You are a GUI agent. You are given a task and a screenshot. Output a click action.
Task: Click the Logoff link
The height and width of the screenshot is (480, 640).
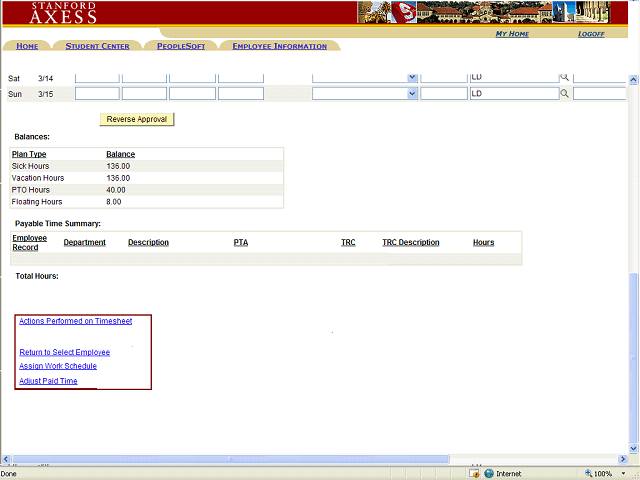point(591,34)
